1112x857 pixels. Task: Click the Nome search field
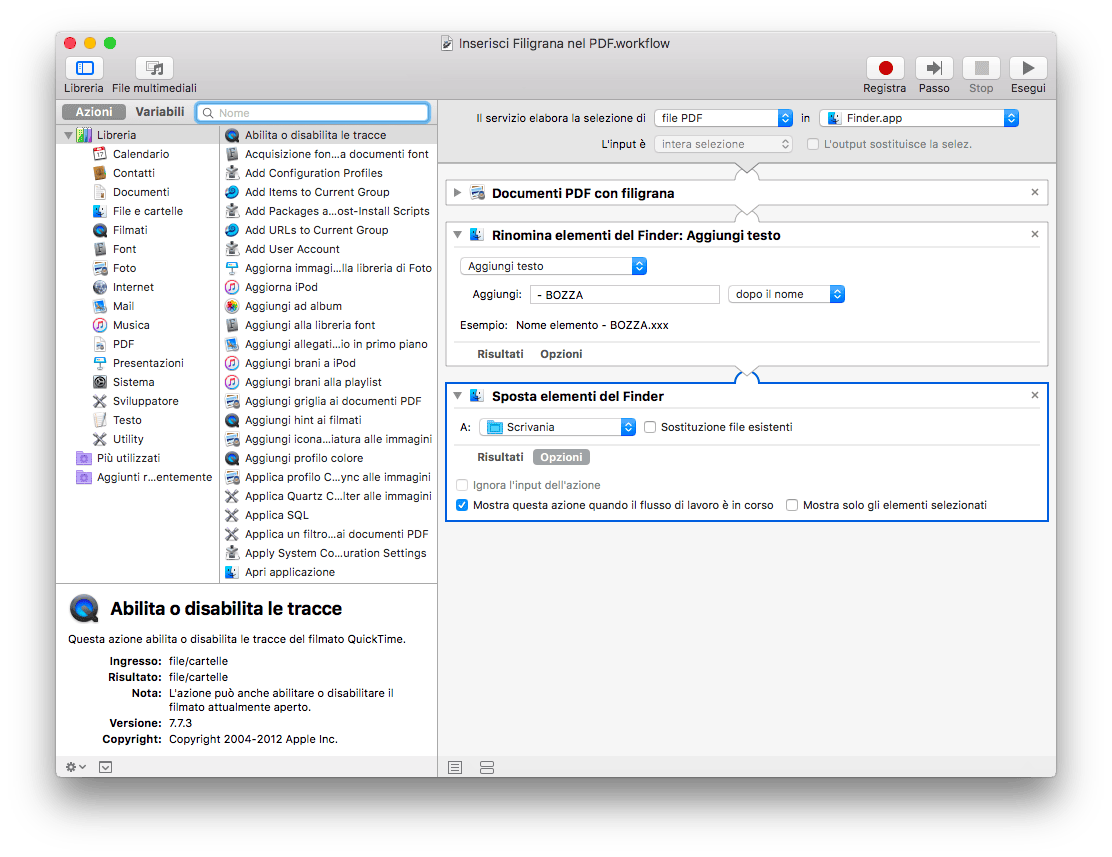(313, 113)
